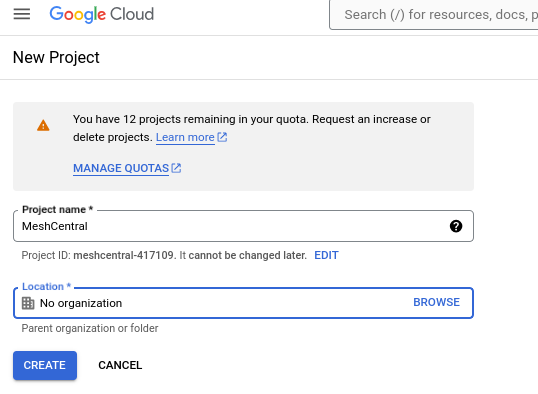Create the new project
The image size is (538, 394).
pyautogui.click(x=45, y=365)
